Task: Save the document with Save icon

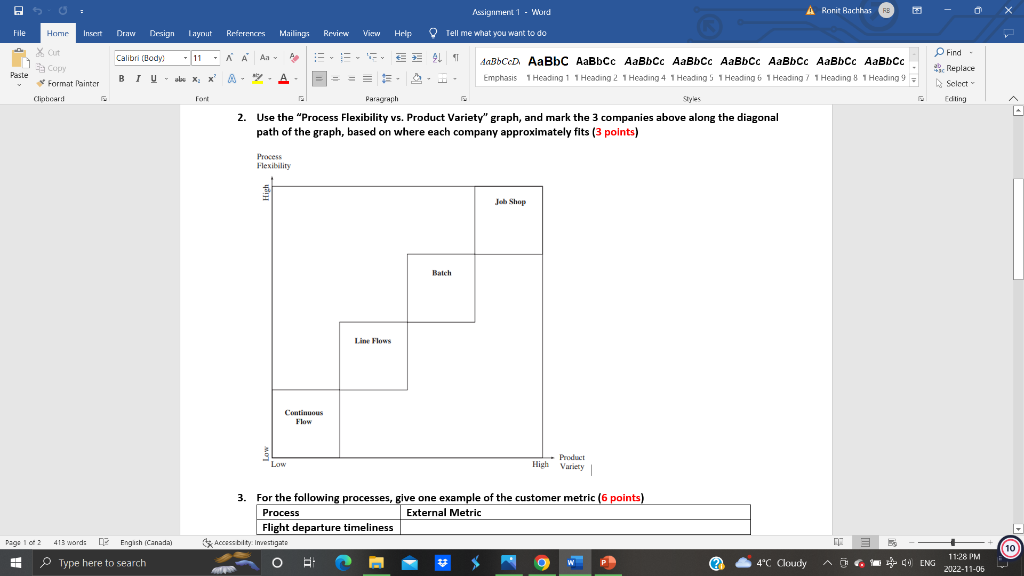Action: point(18,11)
